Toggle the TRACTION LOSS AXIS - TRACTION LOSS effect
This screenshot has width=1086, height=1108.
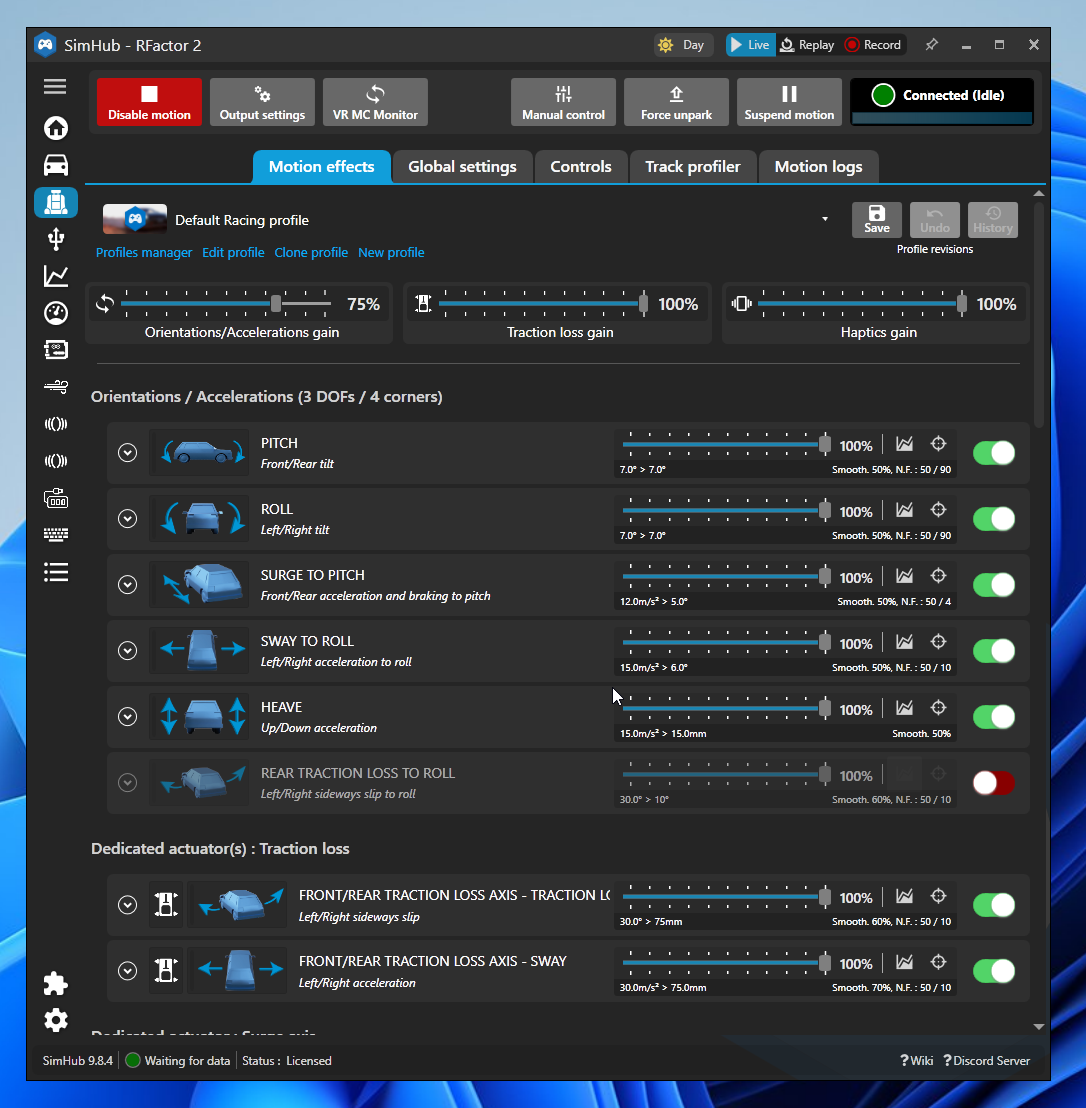tap(993, 905)
